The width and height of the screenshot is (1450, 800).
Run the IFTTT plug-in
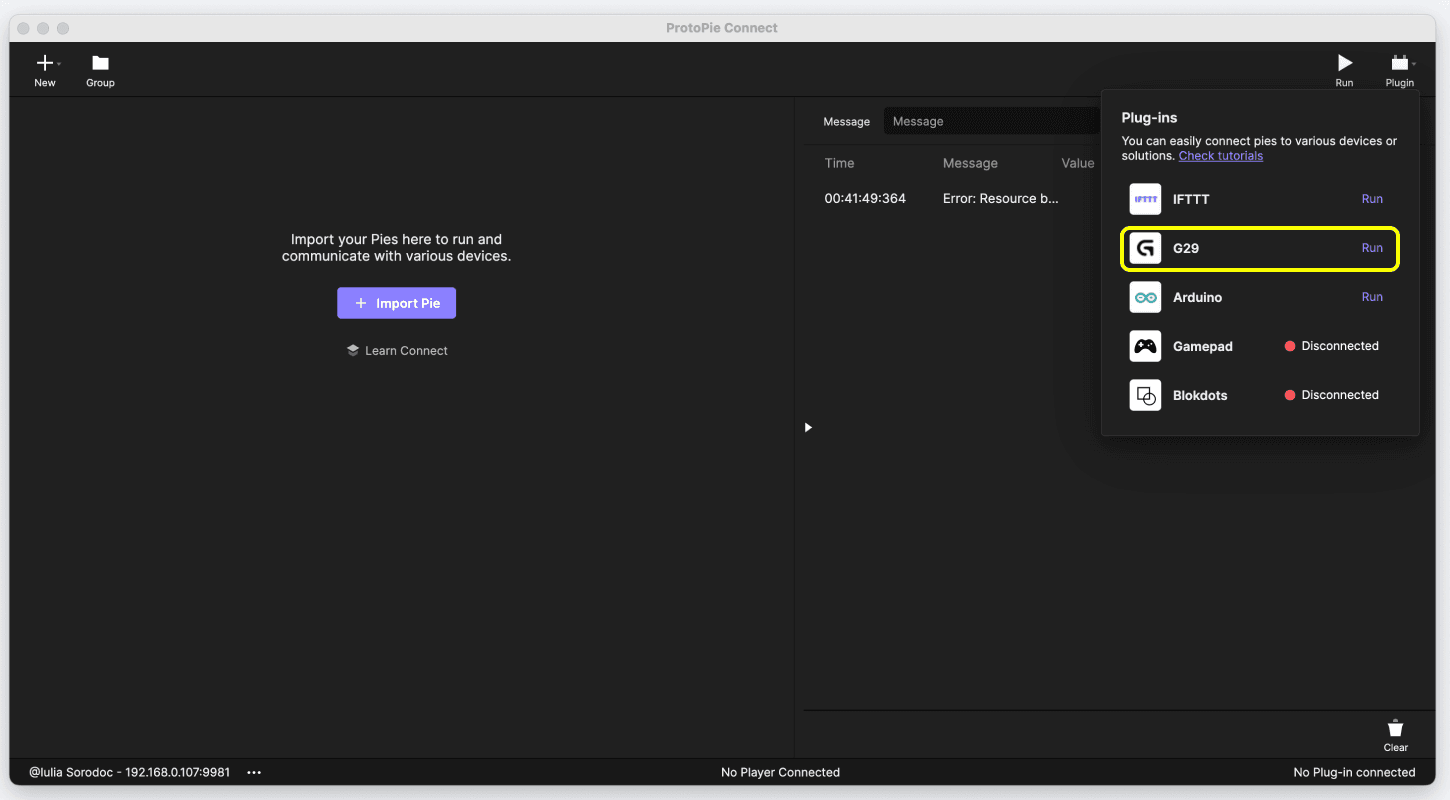[x=1372, y=199]
